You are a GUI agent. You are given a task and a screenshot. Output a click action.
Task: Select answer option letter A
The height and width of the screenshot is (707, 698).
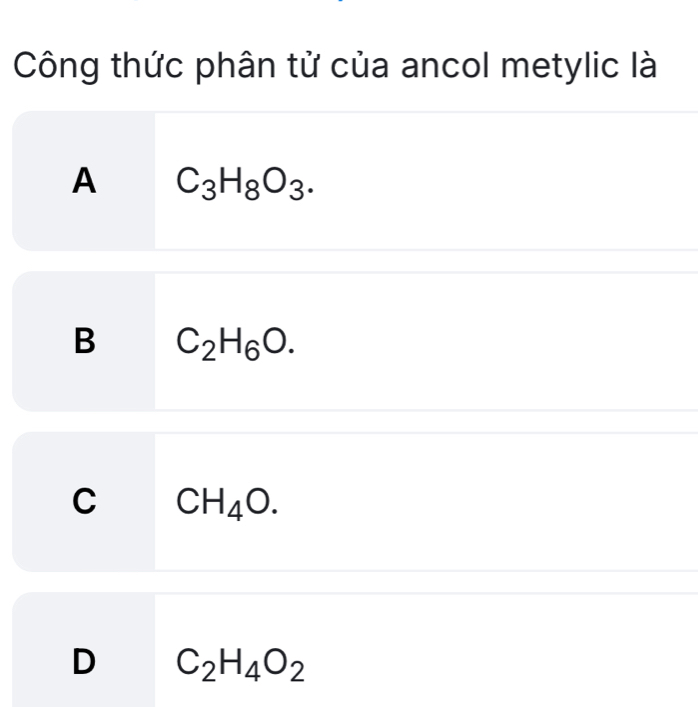point(86,180)
